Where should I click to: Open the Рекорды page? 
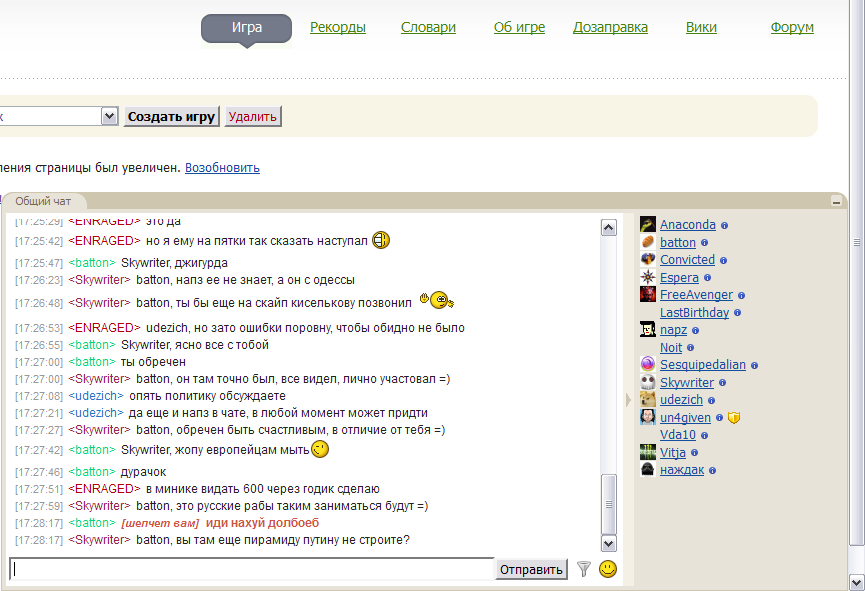[x=338, y=27]
